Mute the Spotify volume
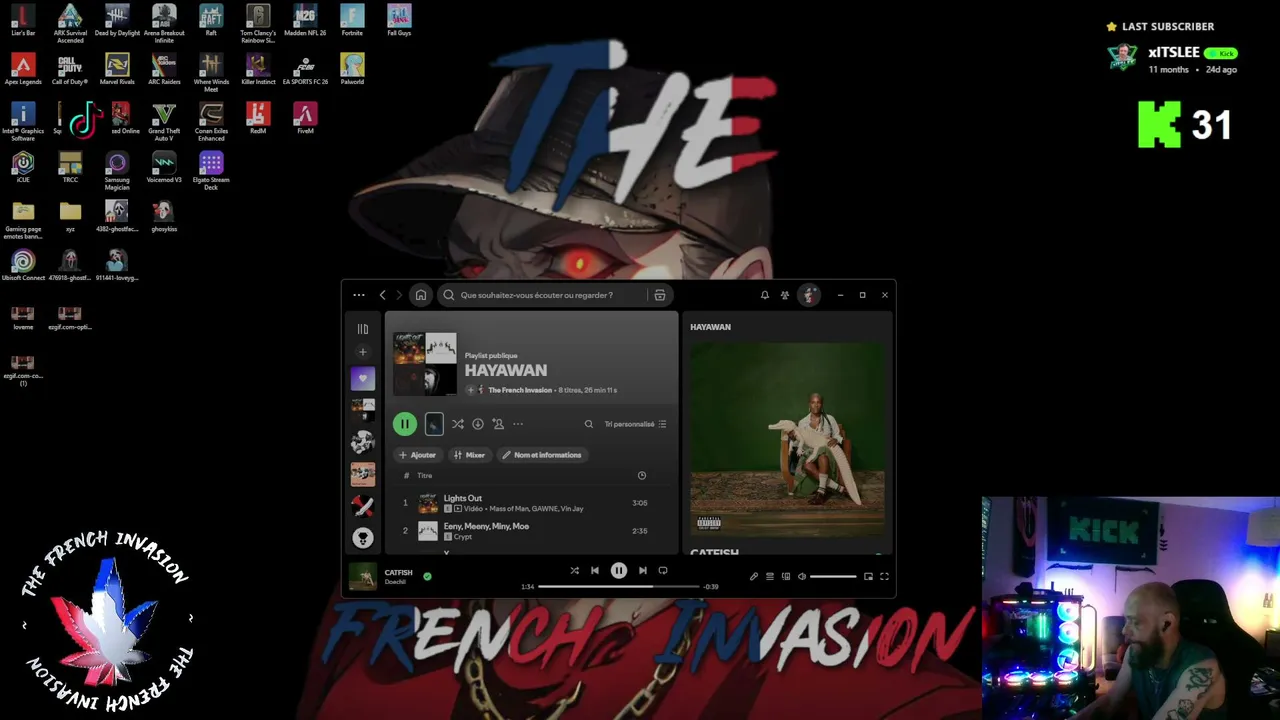The image size is (1280, 720). [802, 577]
